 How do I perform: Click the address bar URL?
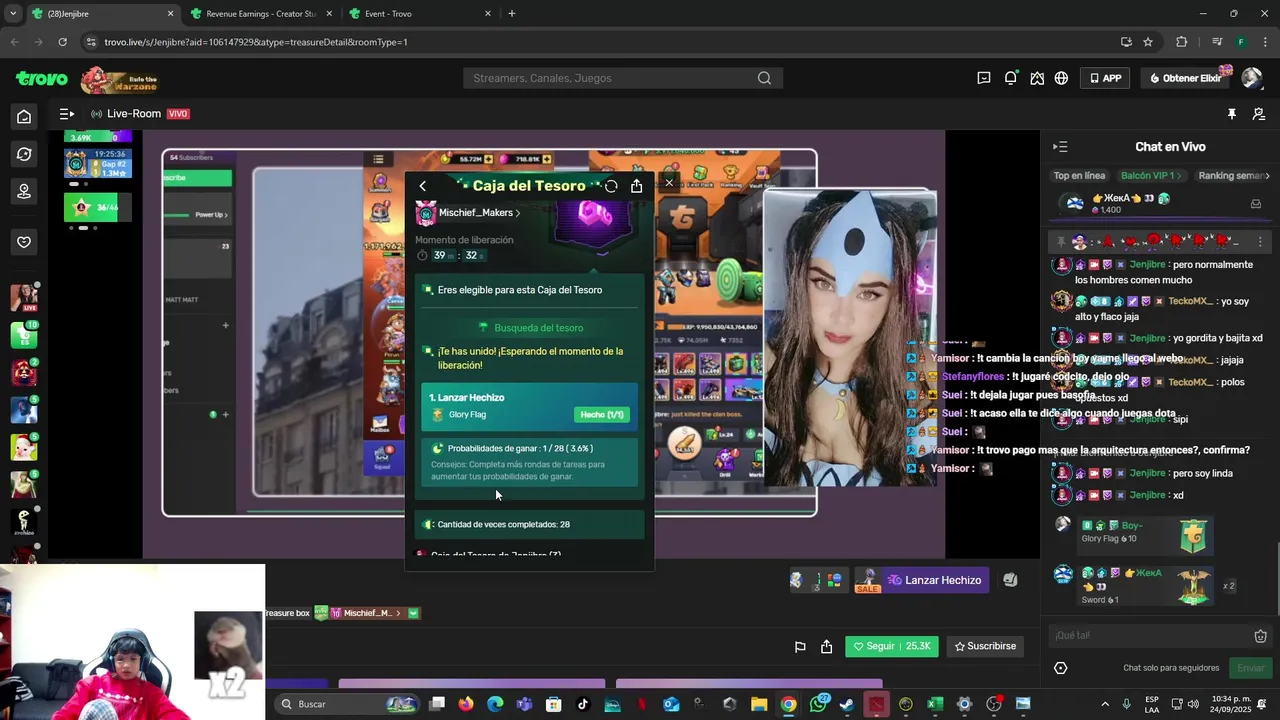pyautogui.click(x=256, y=42)
